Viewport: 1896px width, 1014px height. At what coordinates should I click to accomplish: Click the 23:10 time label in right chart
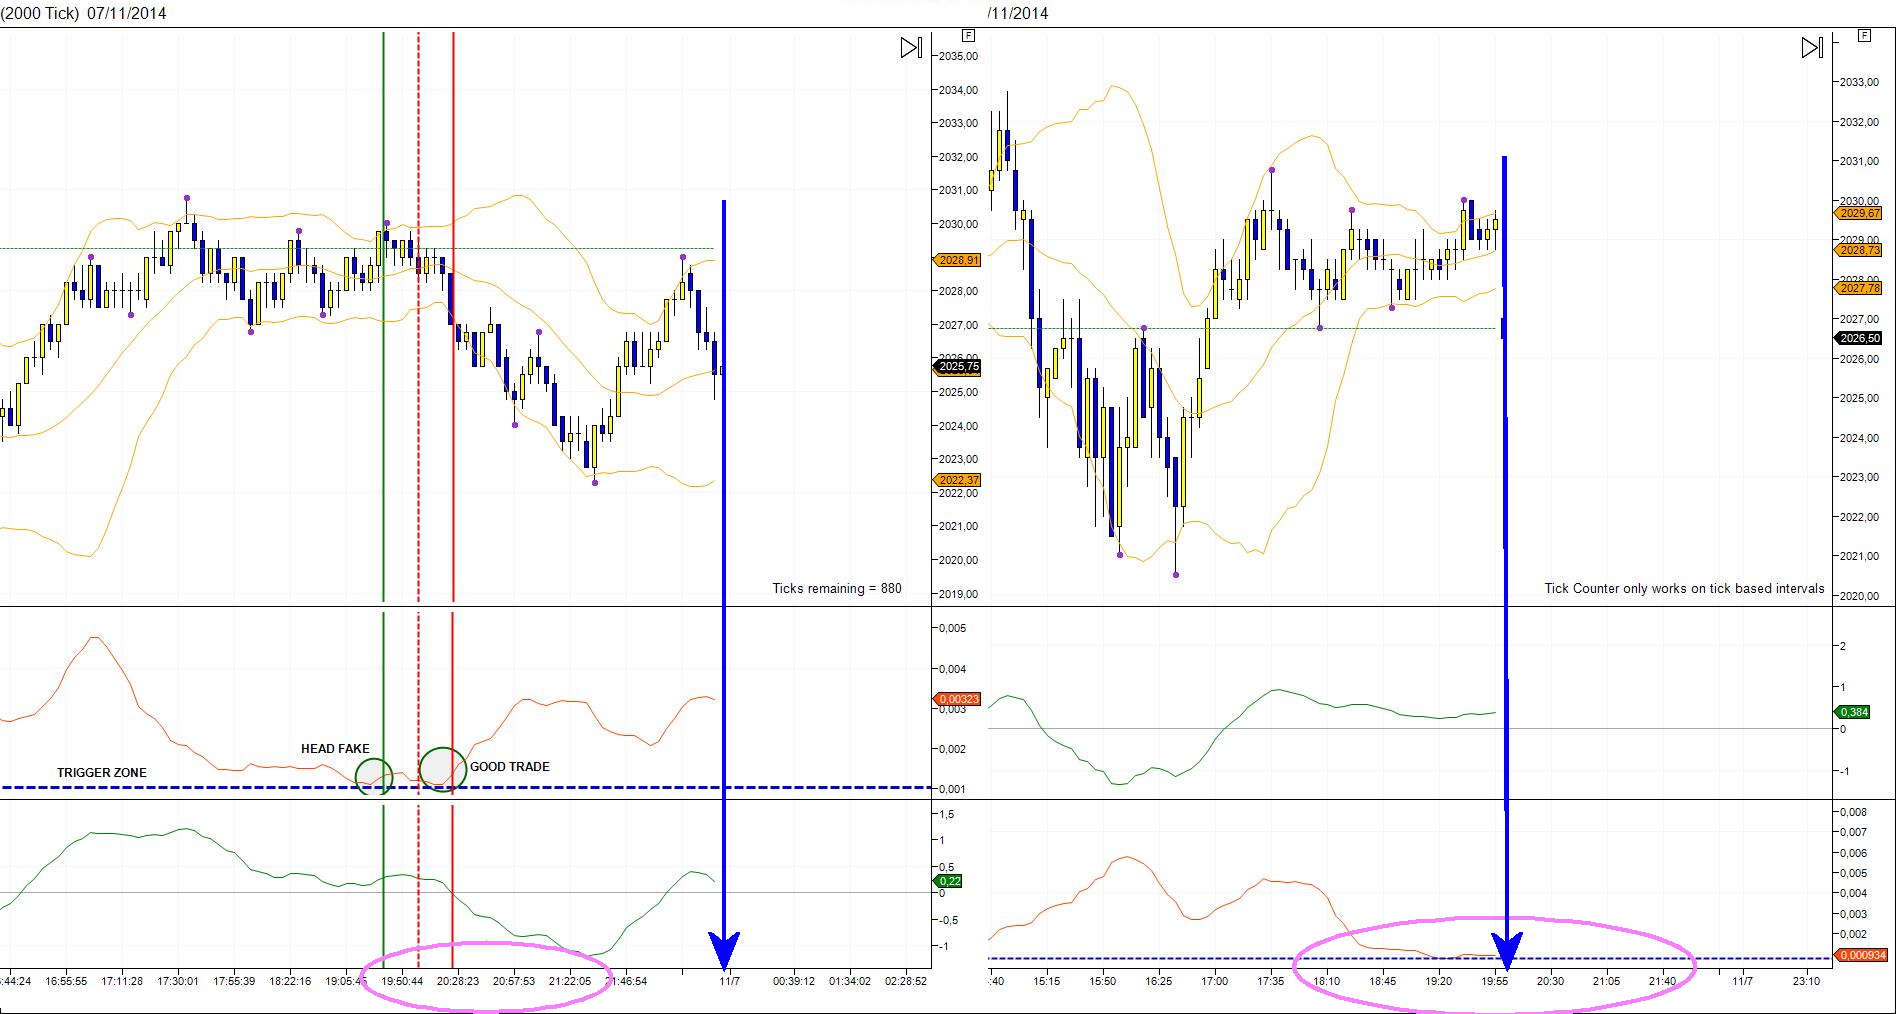[1806, 981]
